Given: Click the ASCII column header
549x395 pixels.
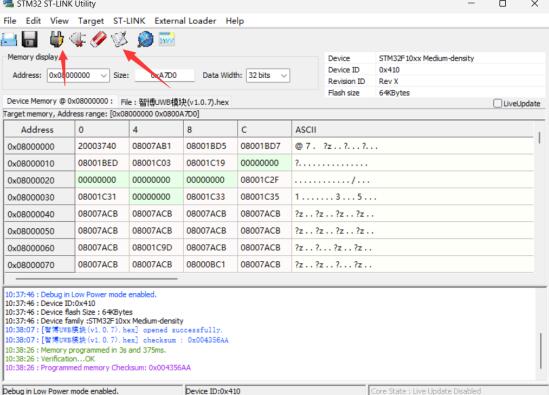Looking at the screenshot, I should pos(412,130).
